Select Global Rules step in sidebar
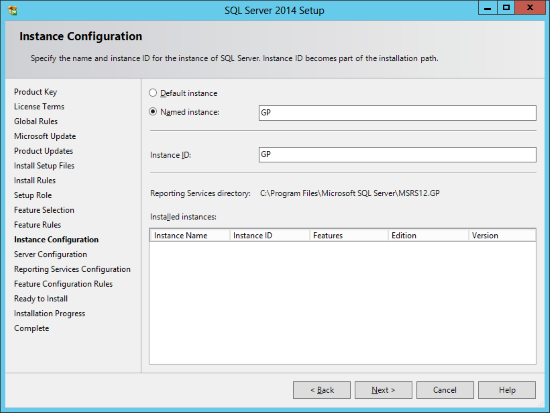550x413 pixels. (36, 121)
